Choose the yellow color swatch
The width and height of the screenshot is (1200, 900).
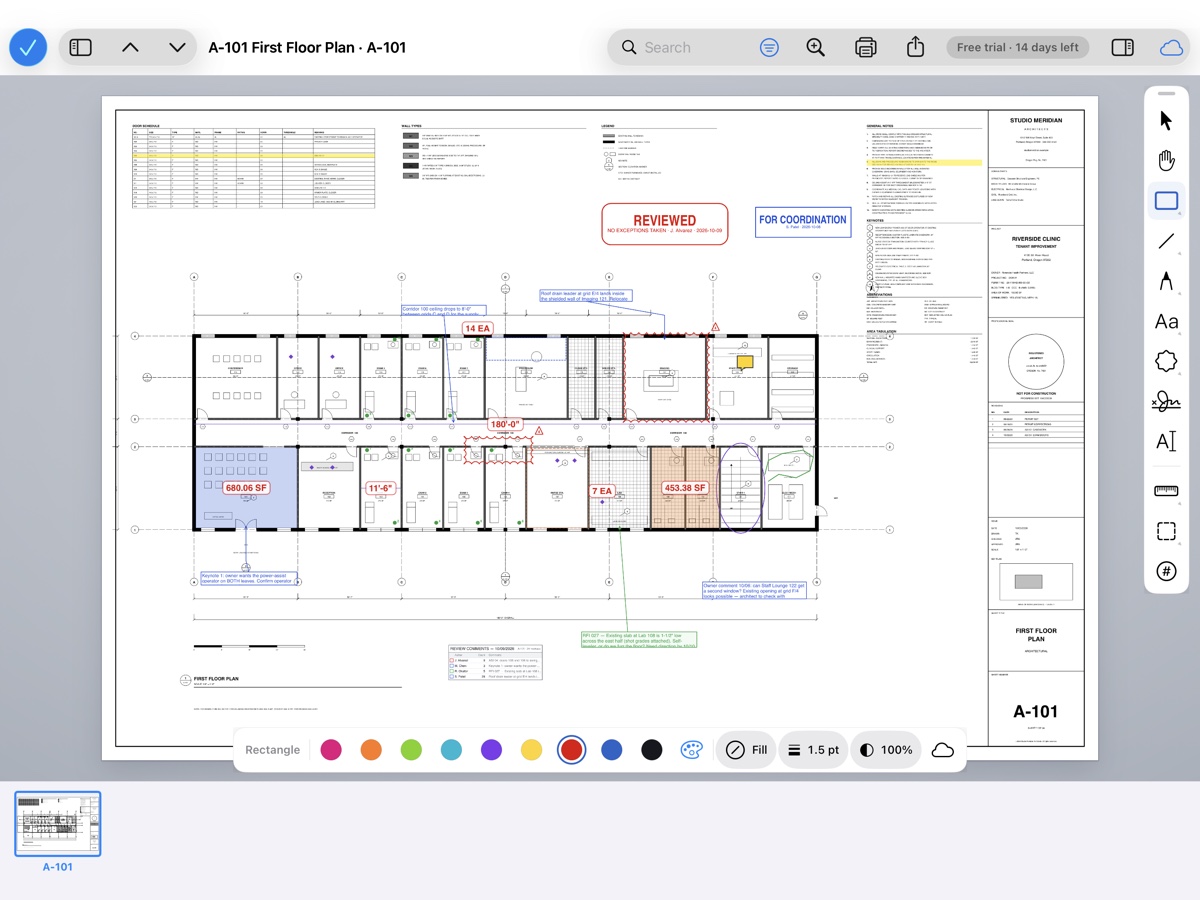pos(531,750)
